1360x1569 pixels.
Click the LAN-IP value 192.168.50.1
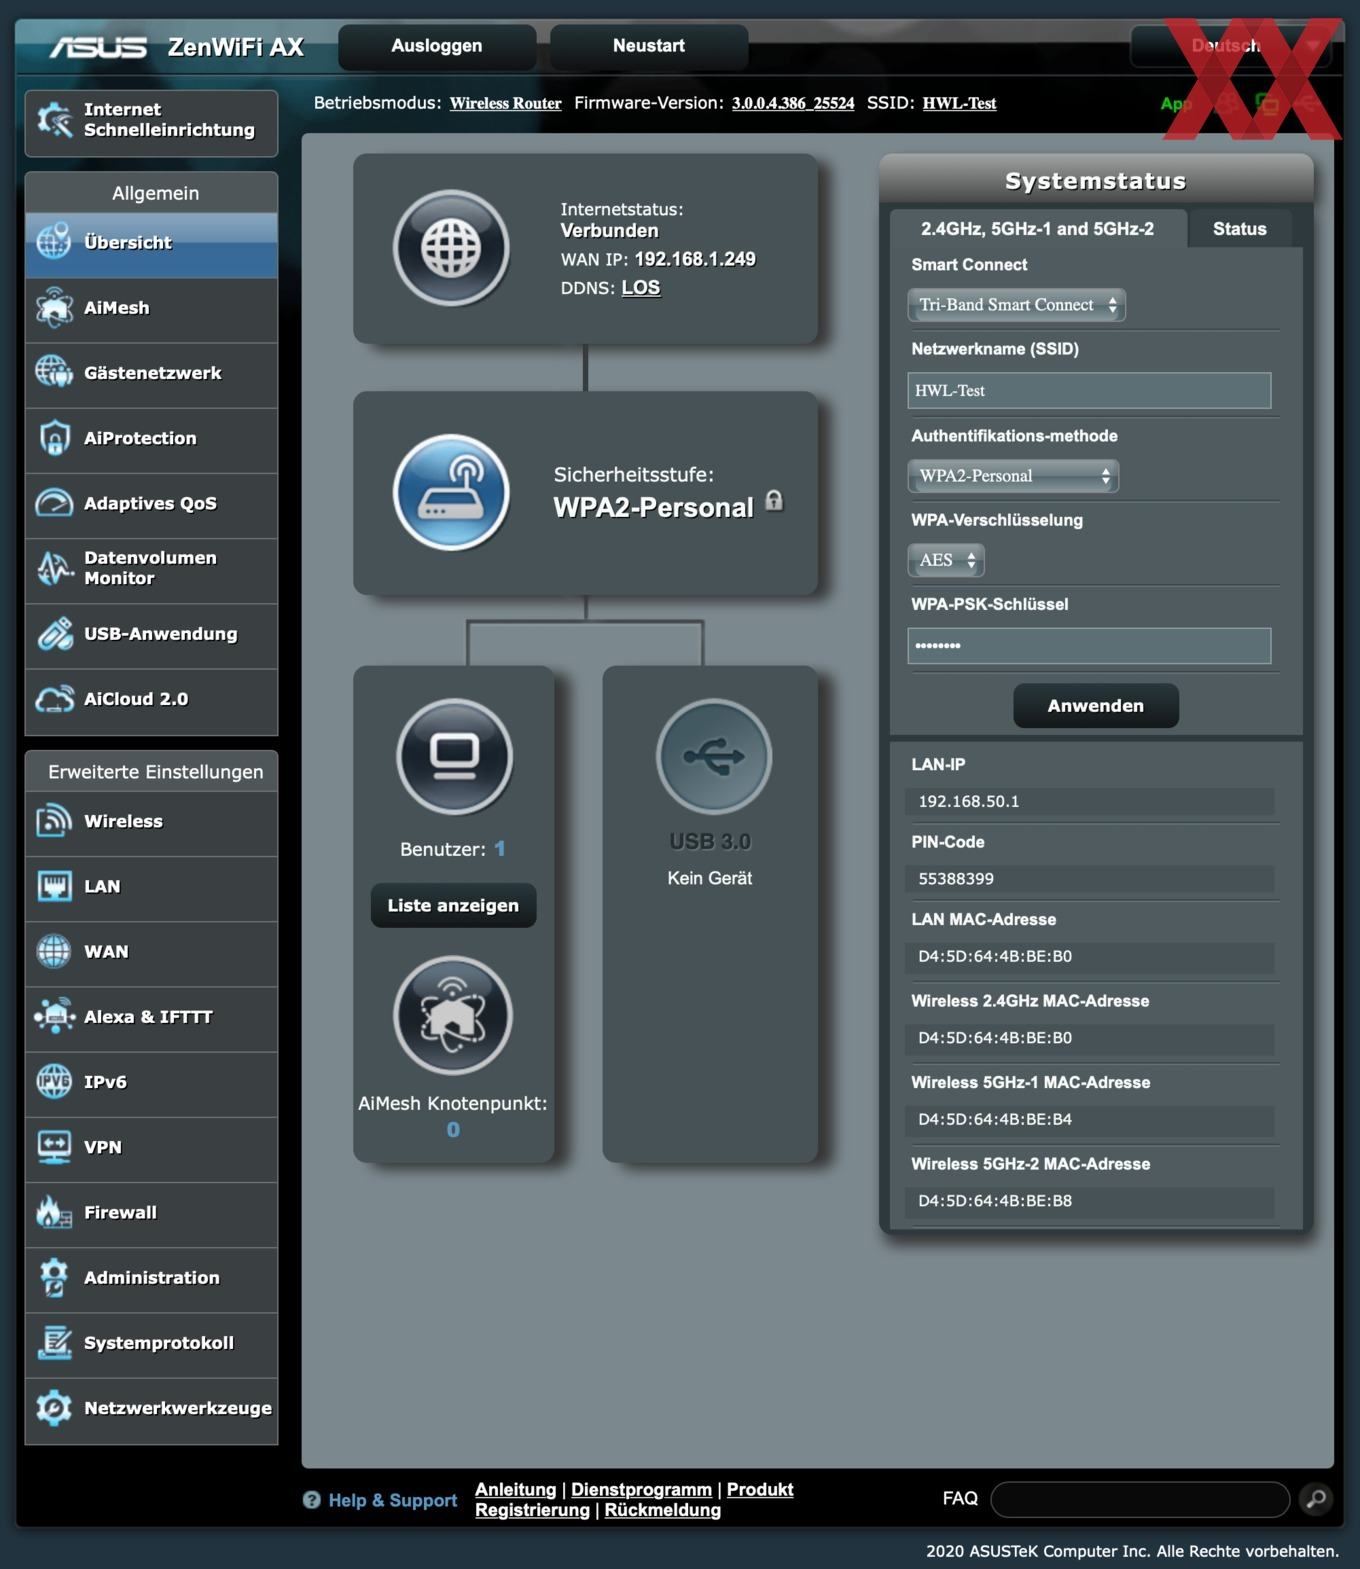[x=969, y=801]
